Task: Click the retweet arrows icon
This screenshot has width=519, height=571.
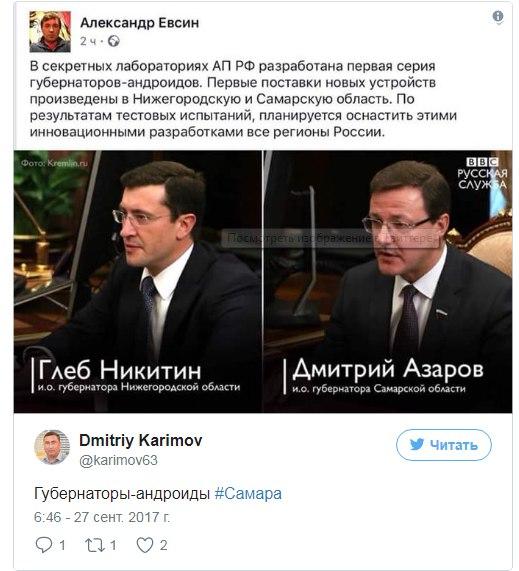Action: pos(94,545)
